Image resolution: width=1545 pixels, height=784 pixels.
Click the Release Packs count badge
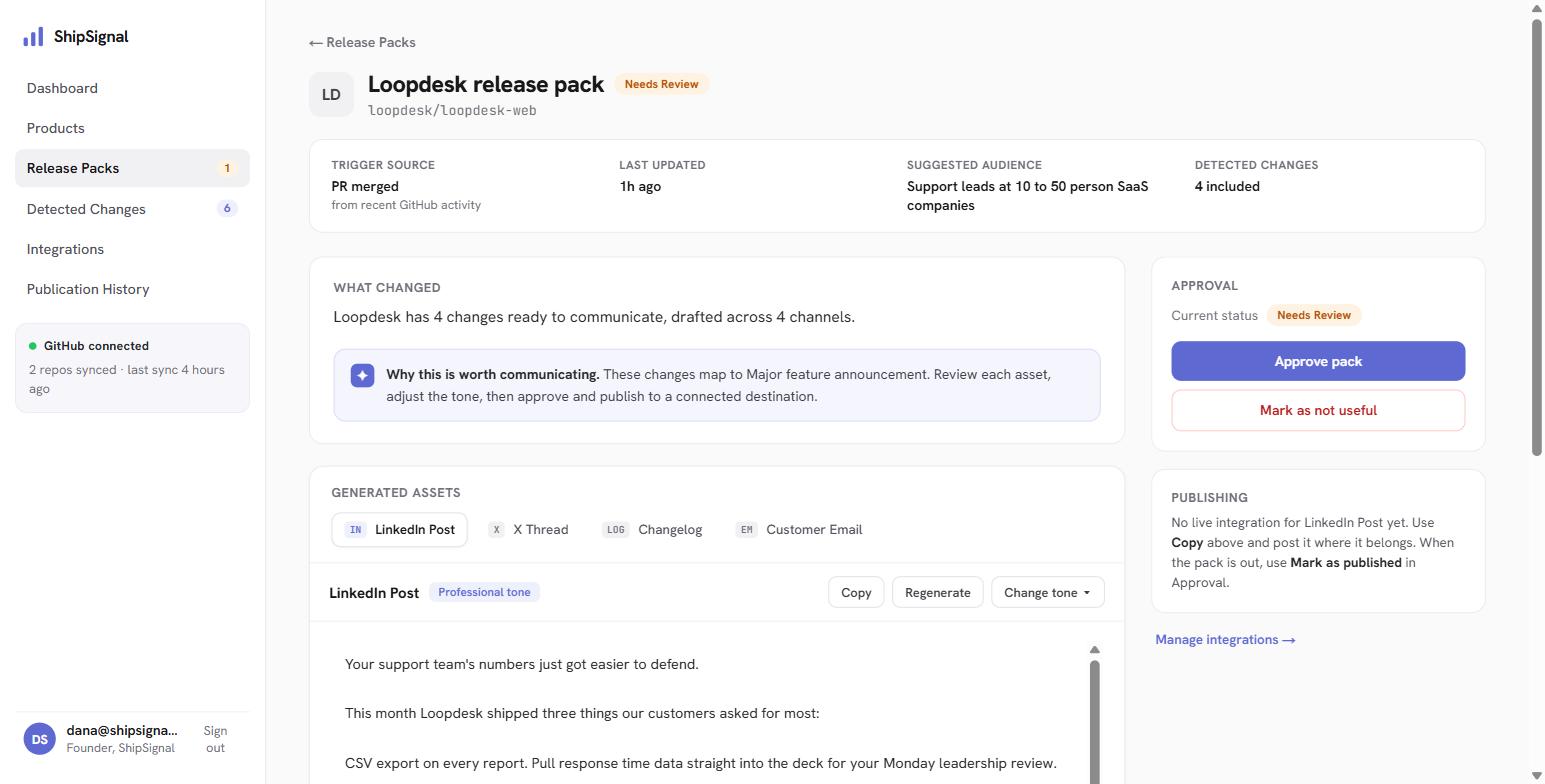pos(227,168)
